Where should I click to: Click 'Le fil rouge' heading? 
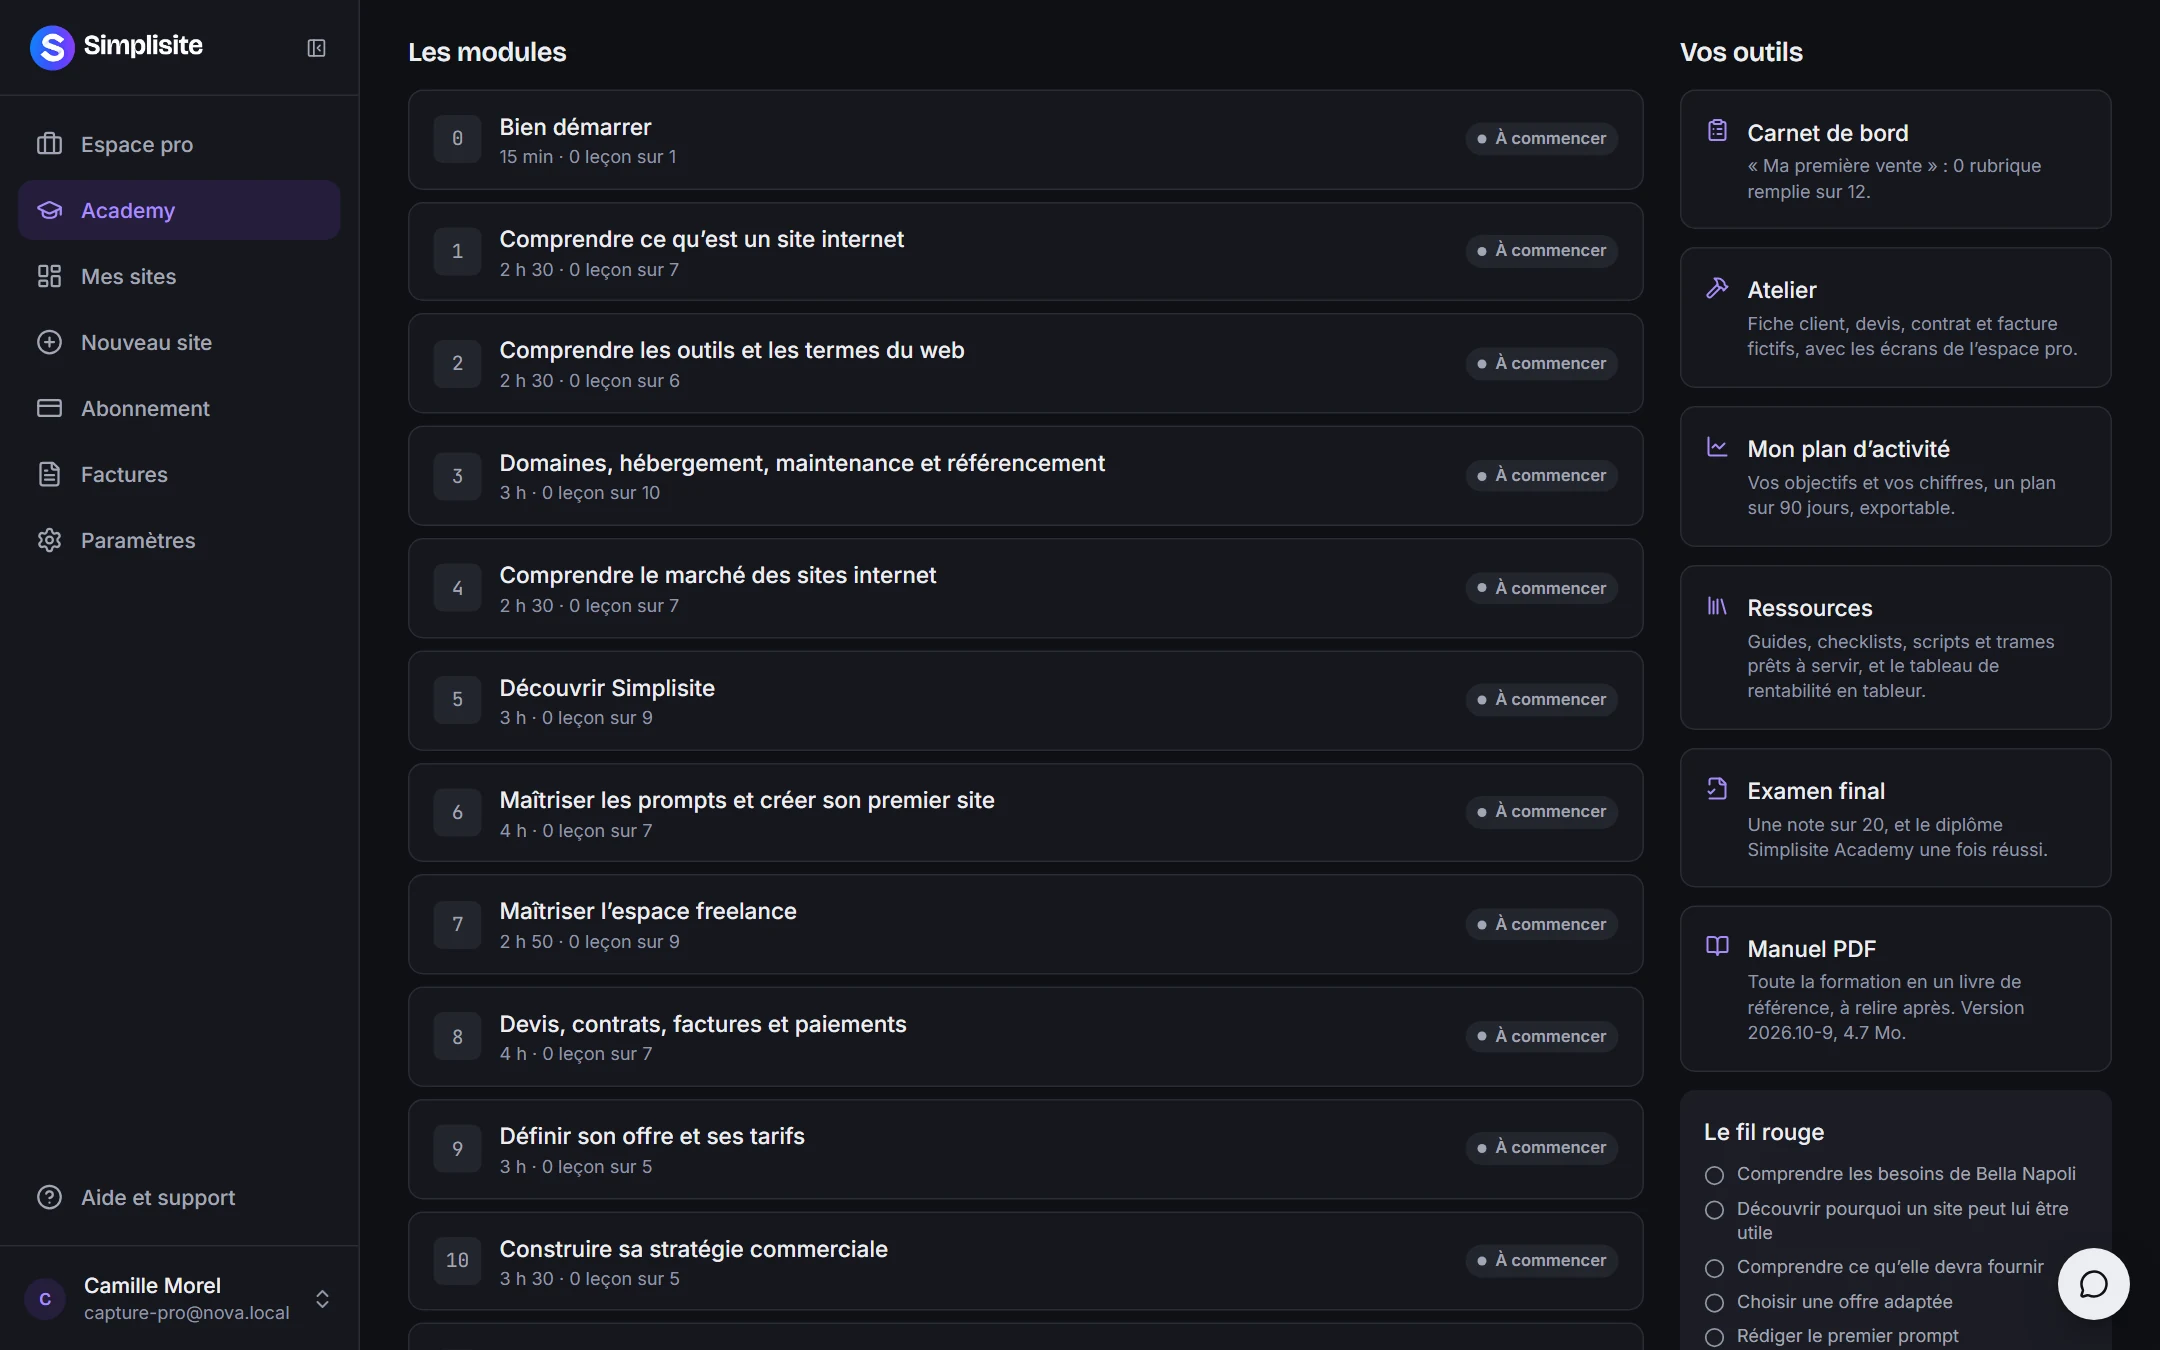(1764, 1132)
